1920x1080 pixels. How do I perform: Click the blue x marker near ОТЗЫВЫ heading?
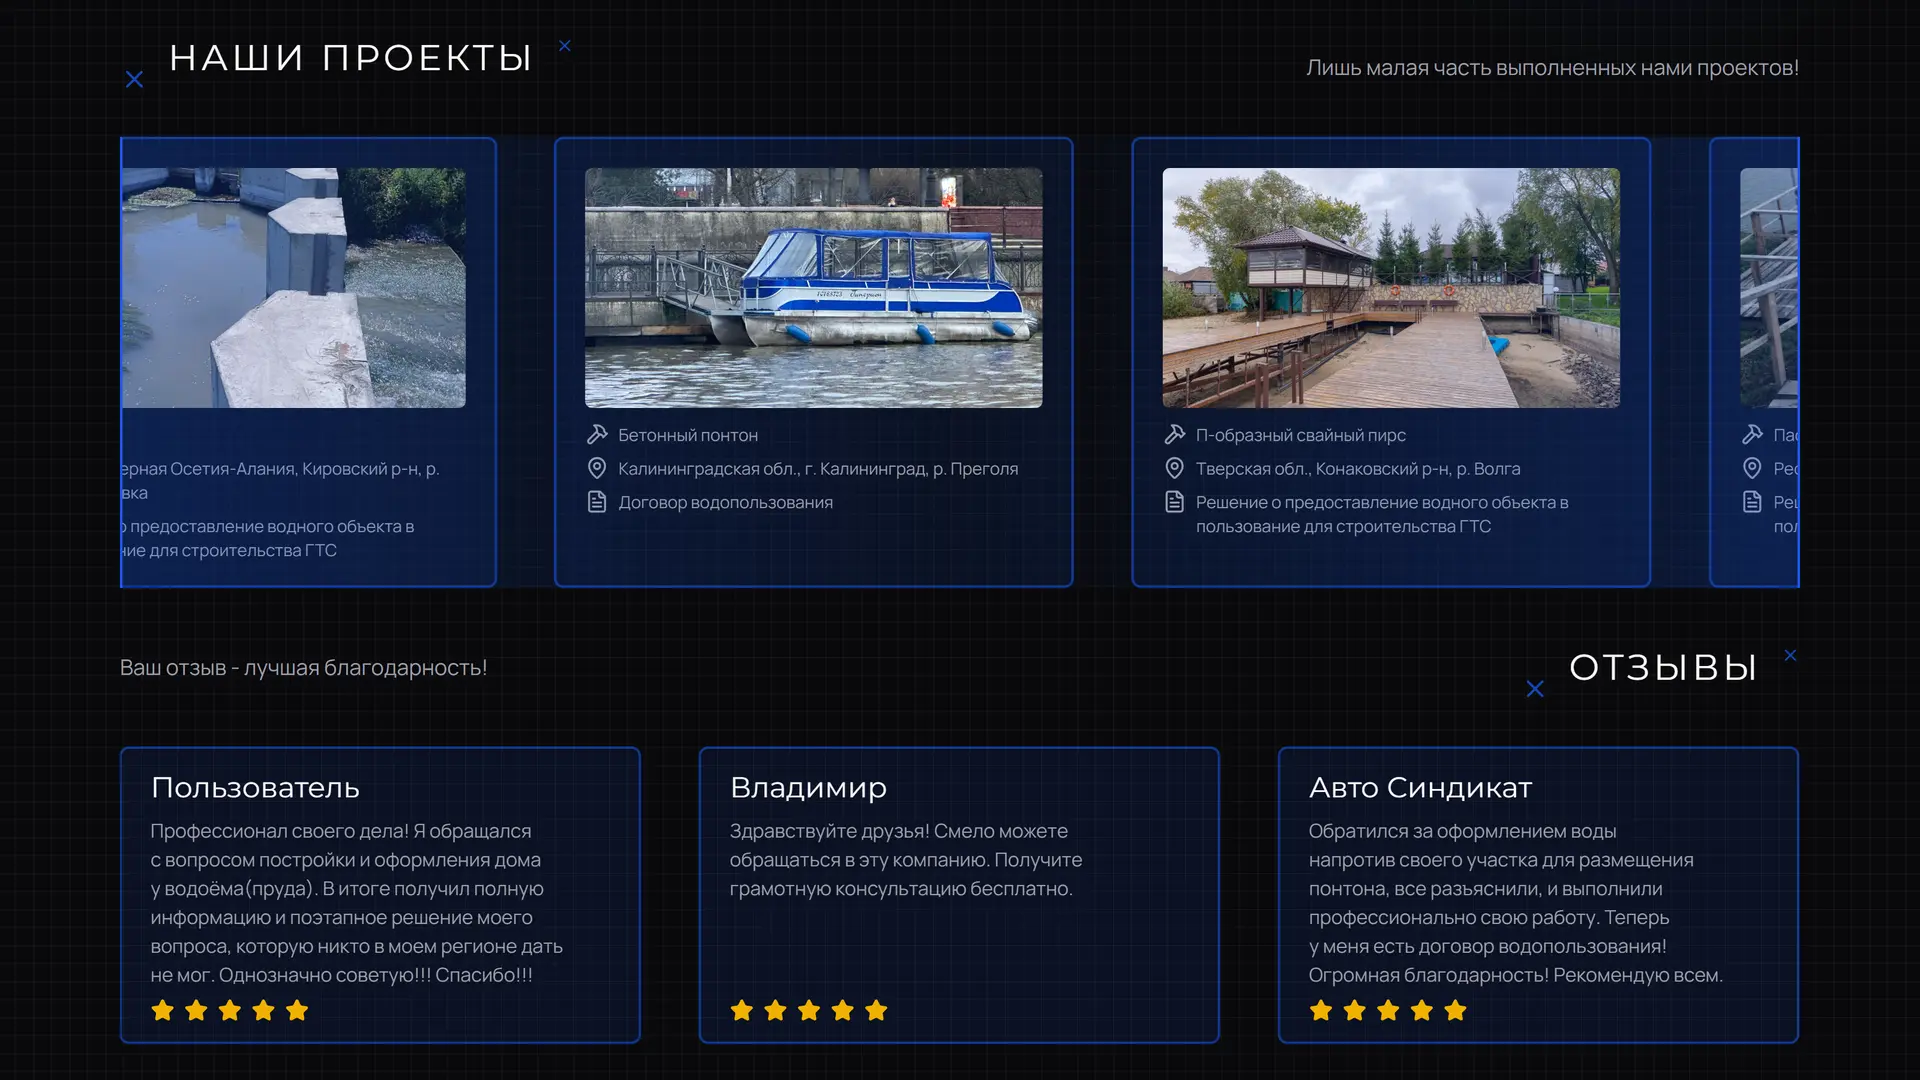[x=1790, y=655]
